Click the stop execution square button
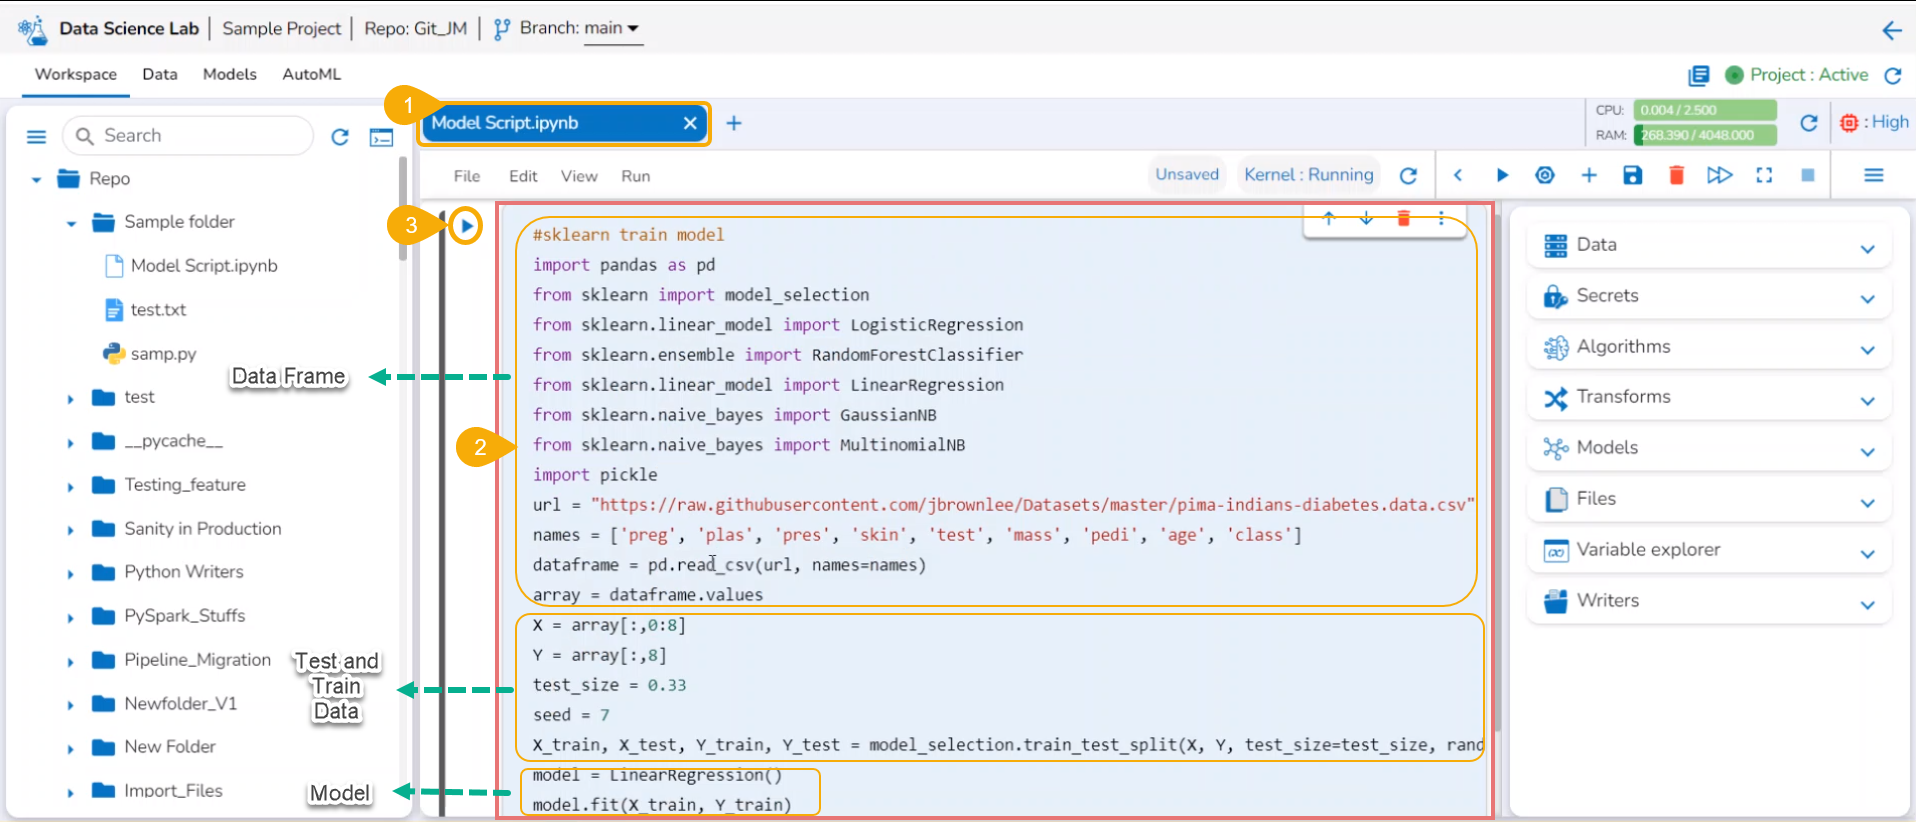 pos(1807,176)
